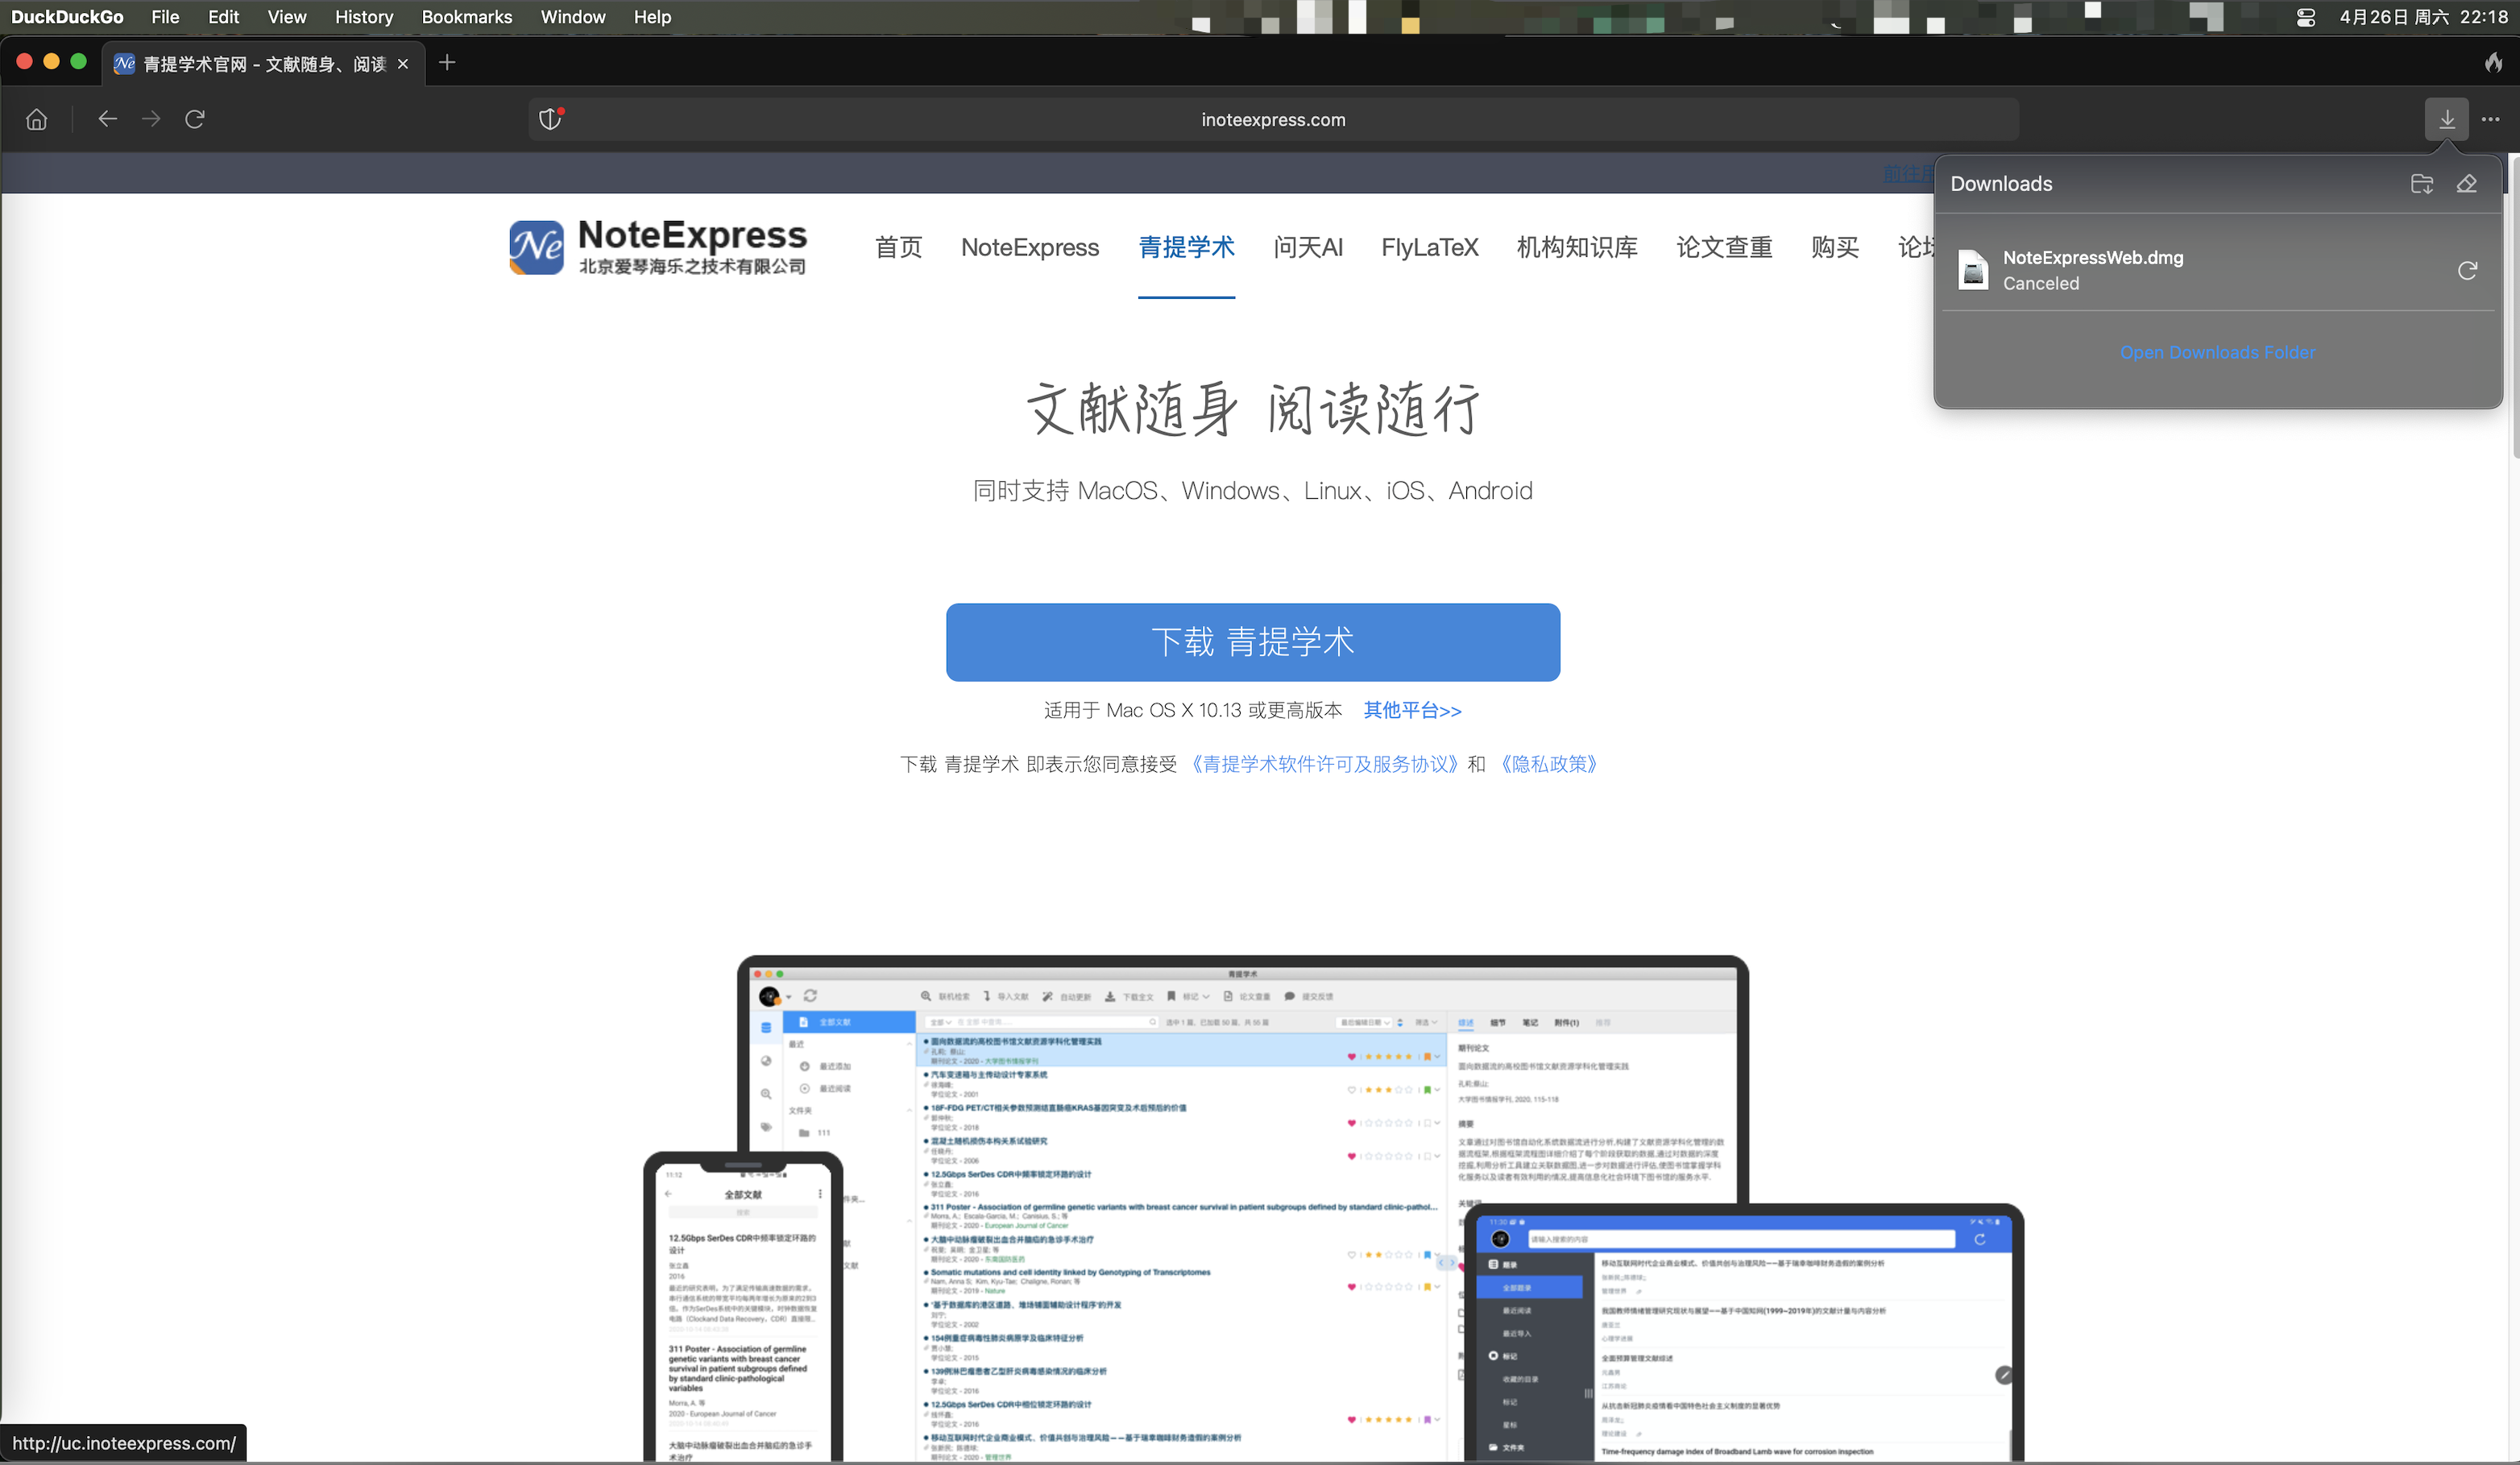Click the NoteExpress logo
Viewport: 2520px width, 1465px height.
click(x=657, y=247)
